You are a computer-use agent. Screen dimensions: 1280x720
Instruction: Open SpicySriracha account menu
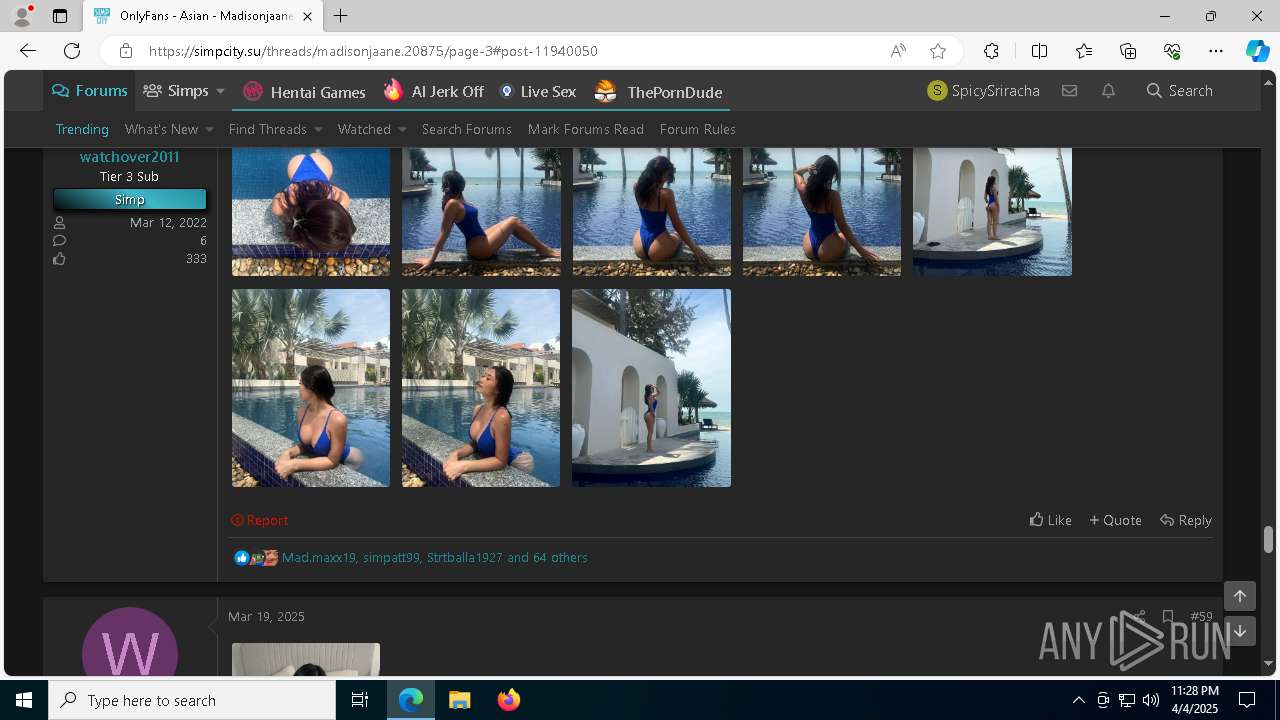tap(984, 91)
